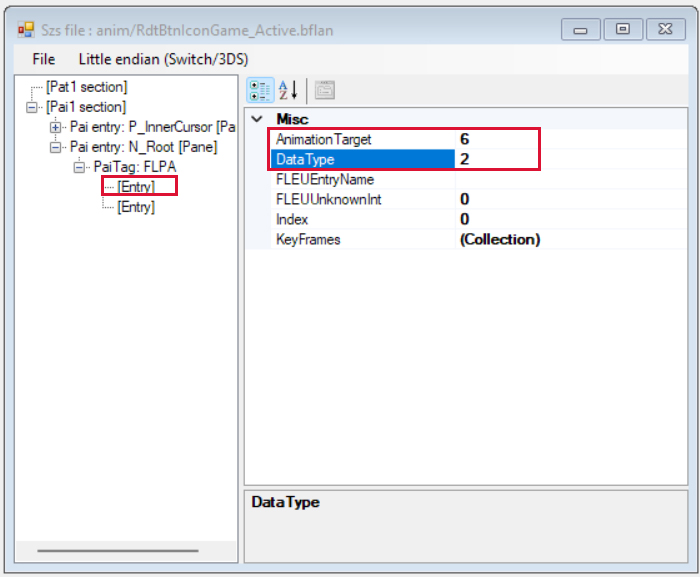Collapse the Misc category
The height and width of the screenshot is (577, 700).
(257, 119)
